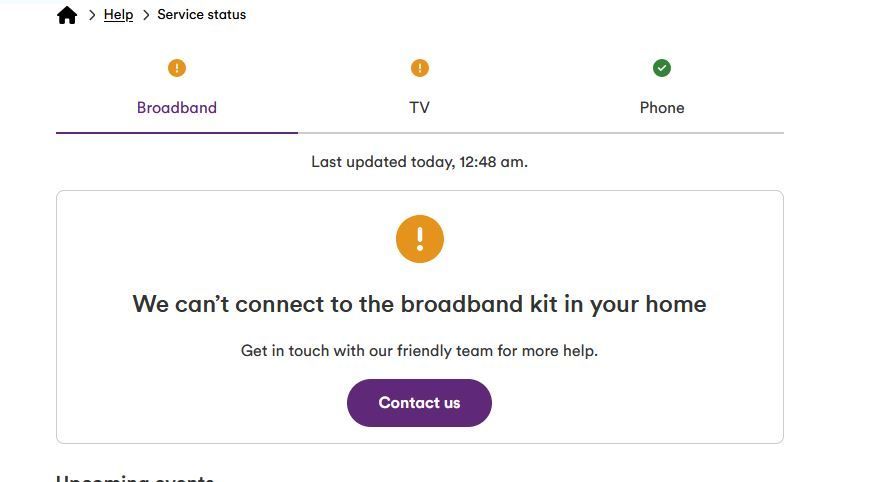
Task: Click the Last updated today timestamp text
Action: coord(419,162)
